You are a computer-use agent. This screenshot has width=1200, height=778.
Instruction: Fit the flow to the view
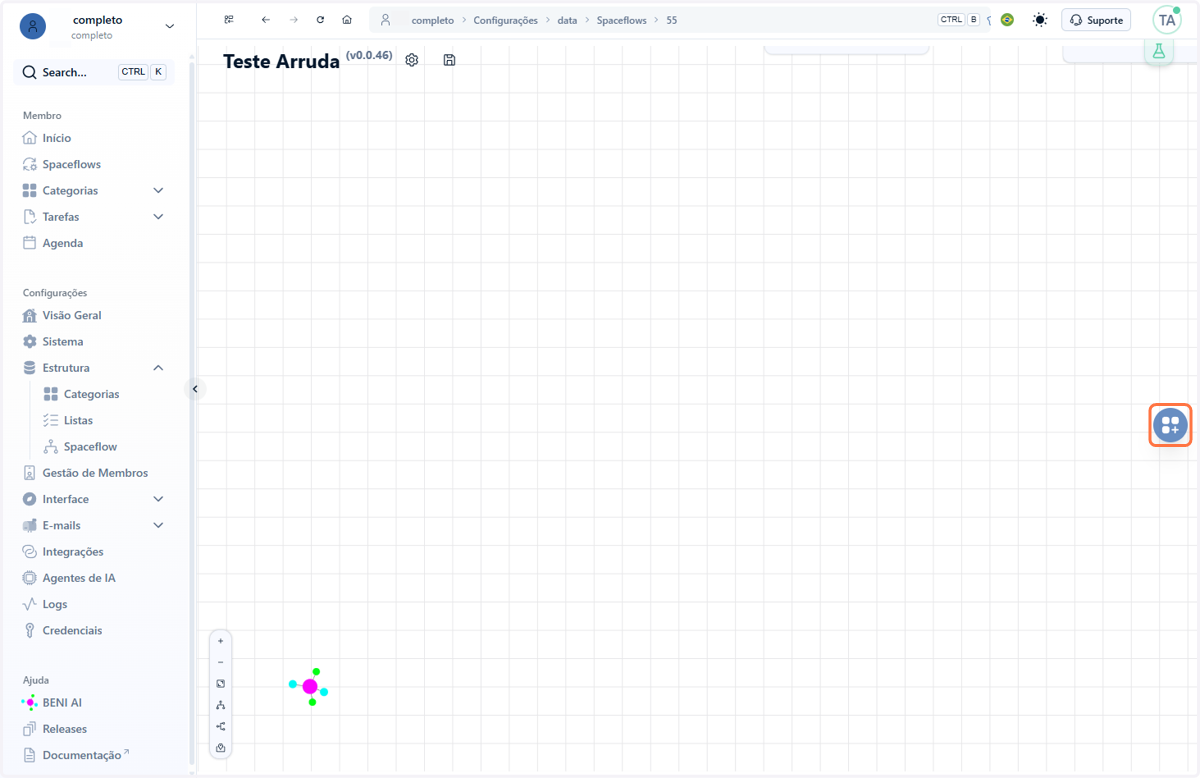221,684
